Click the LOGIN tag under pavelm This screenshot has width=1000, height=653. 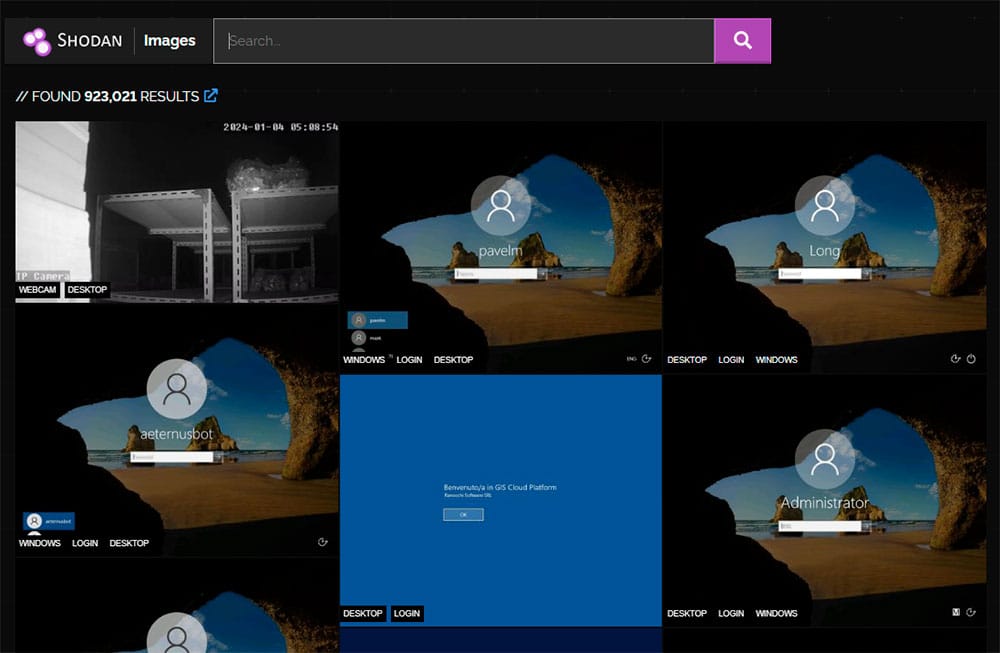pos(409,360)
